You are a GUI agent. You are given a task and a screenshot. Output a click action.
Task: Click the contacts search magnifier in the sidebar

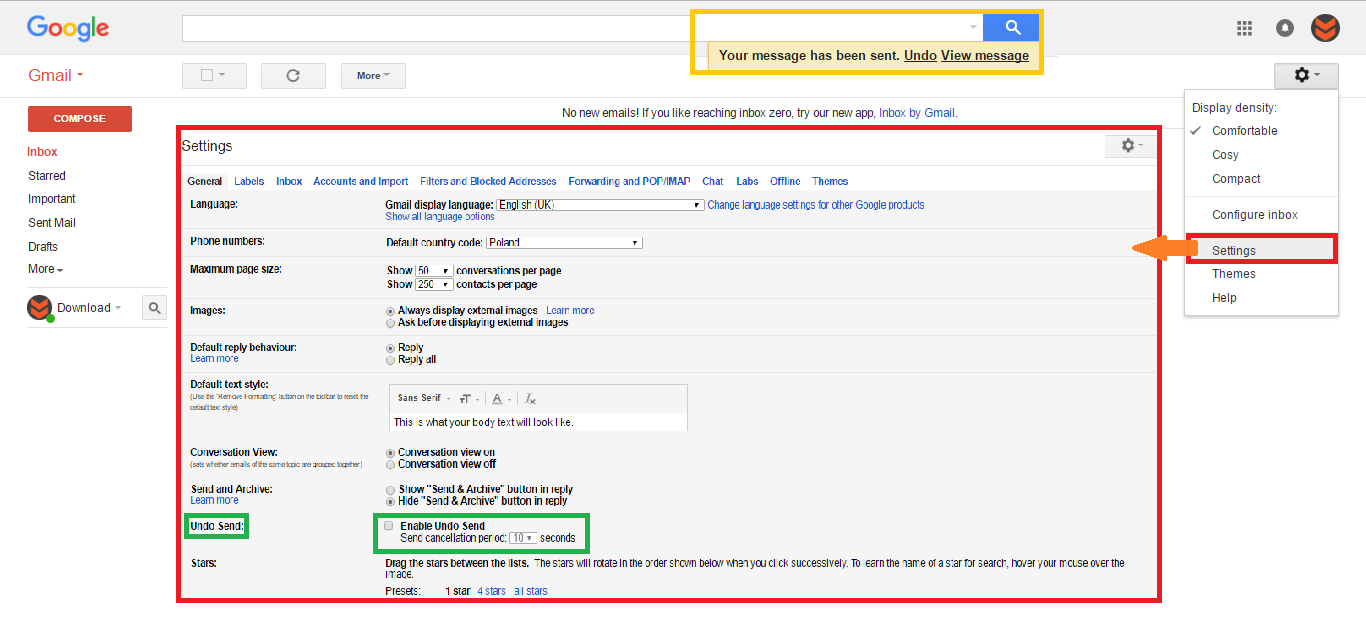click(x=154, y=308)
